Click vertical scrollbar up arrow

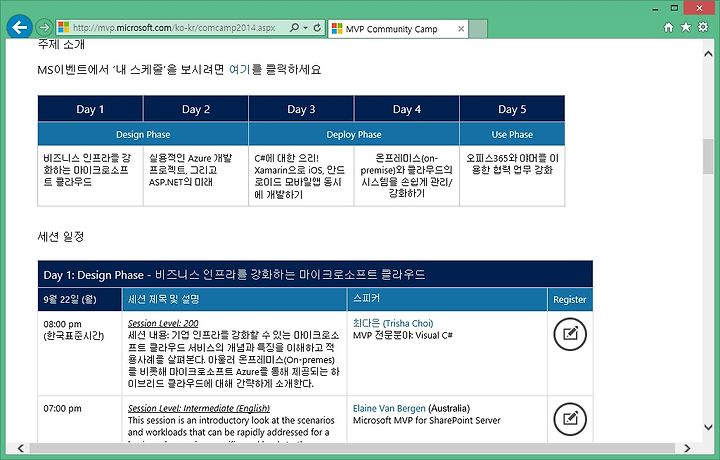708,54
